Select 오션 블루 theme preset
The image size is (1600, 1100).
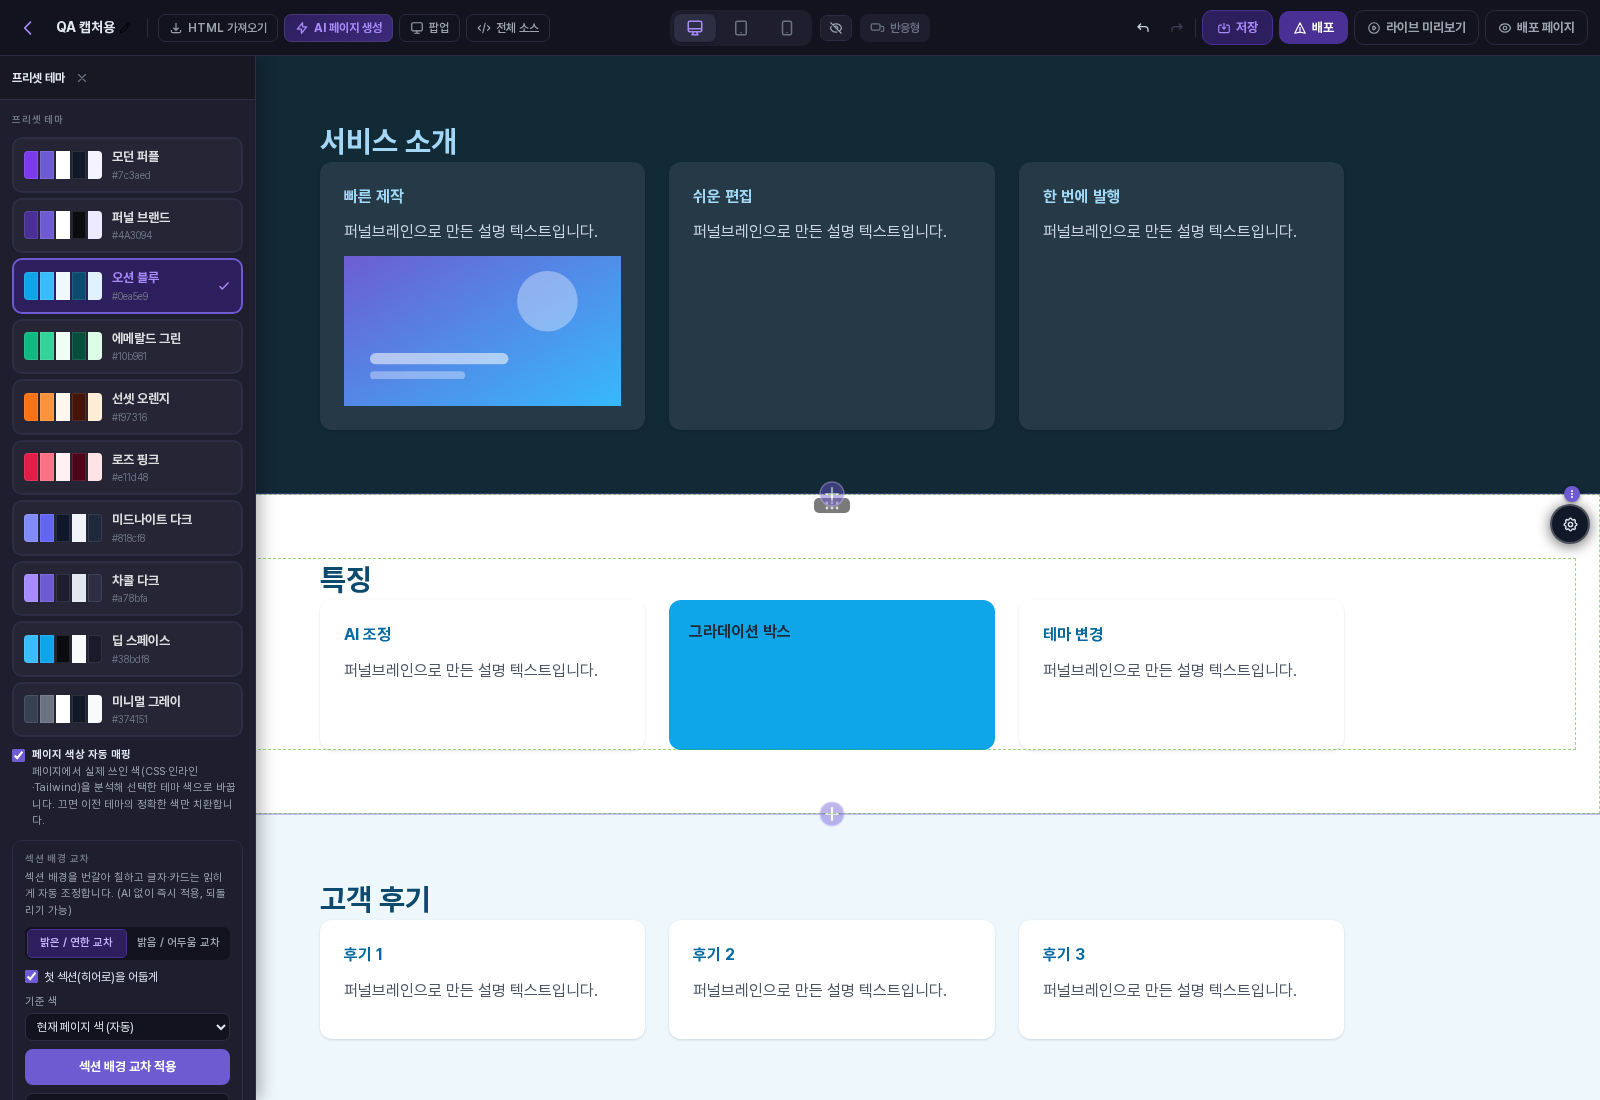click(x=128, y=286)
